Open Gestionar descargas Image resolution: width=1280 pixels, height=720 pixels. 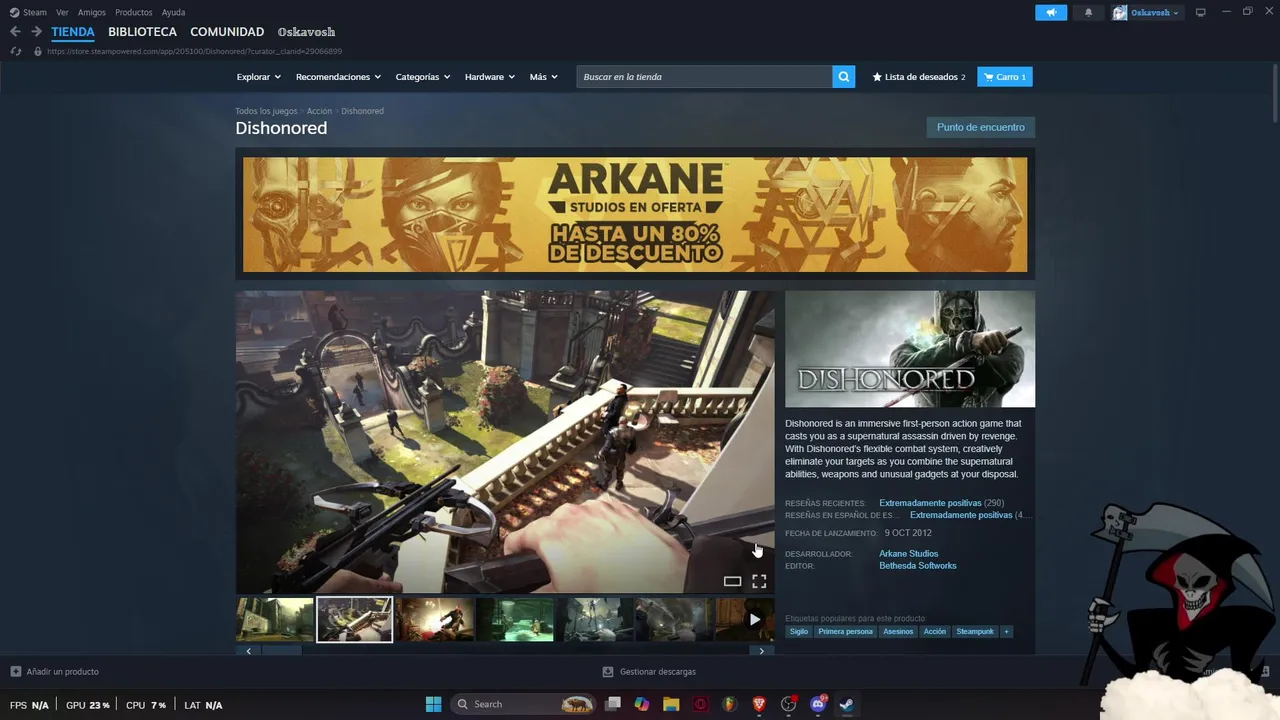coord(649,672)
